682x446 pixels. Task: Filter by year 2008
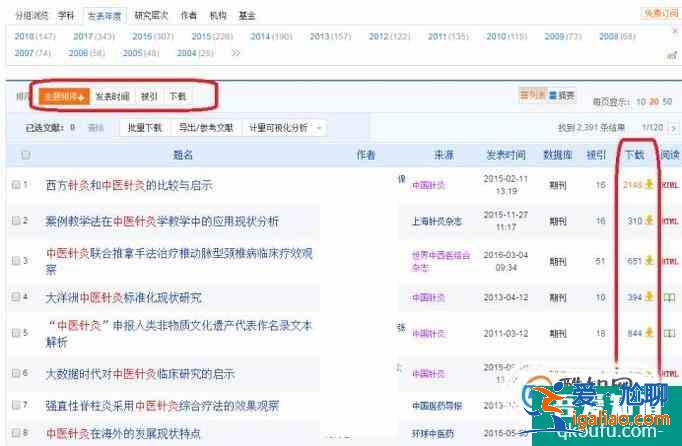click(618, 36)
